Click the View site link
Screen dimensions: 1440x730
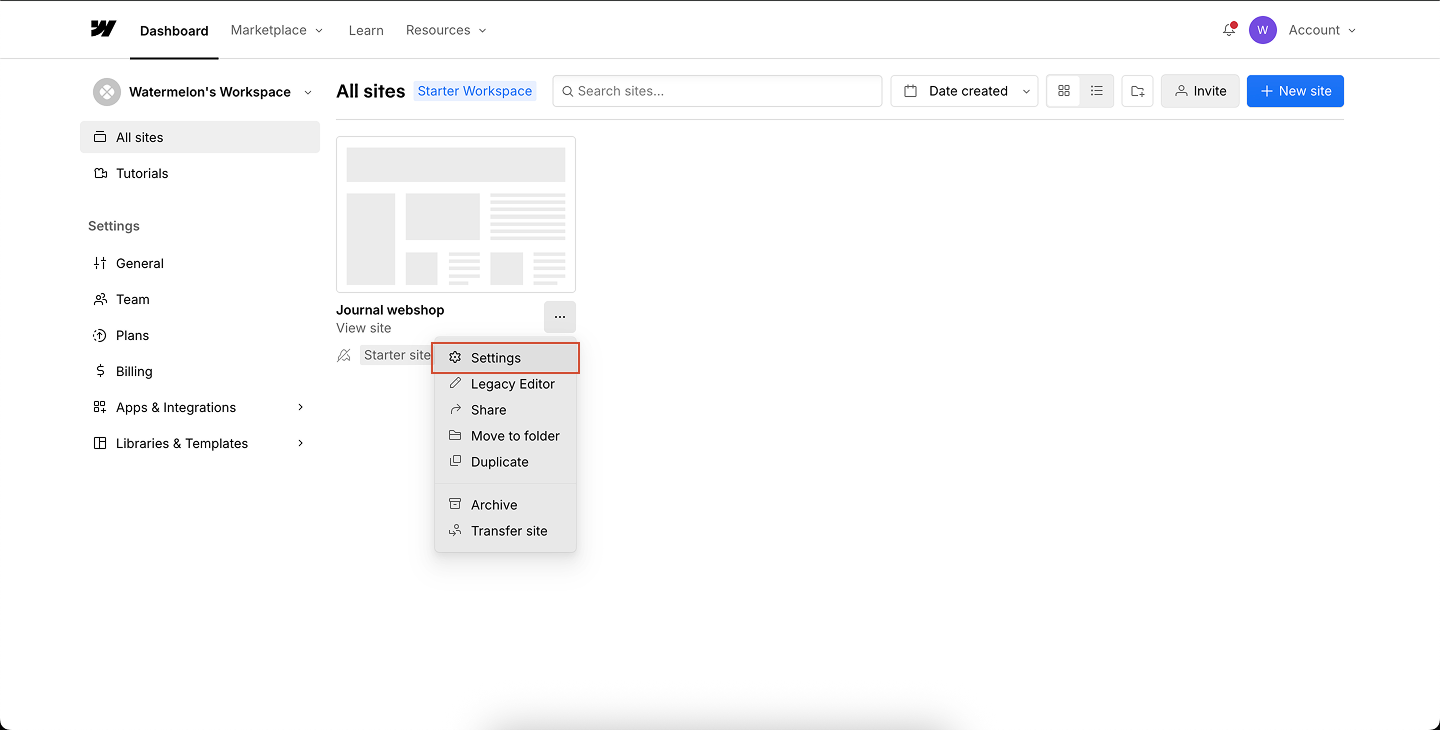(364, 328)
